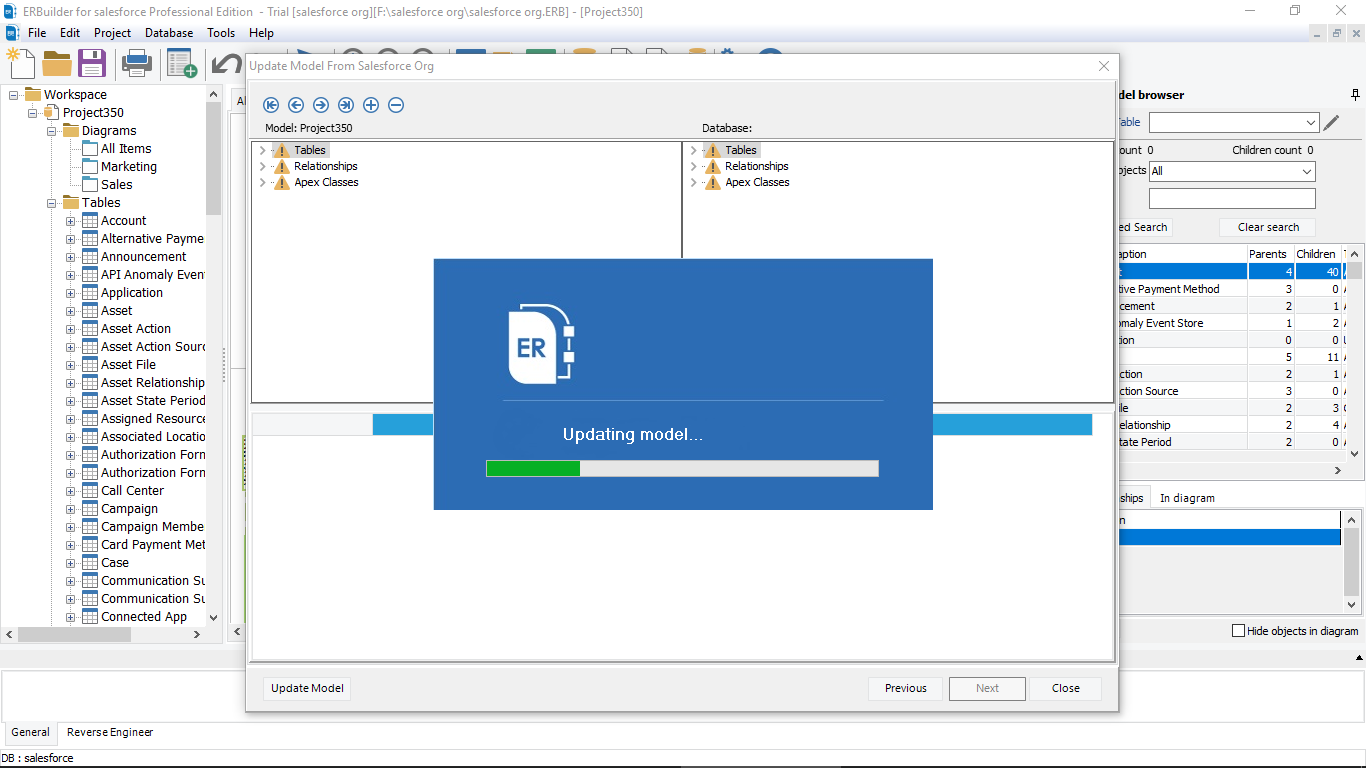Click the Add table toolbar icon

(x=182, y=64)
